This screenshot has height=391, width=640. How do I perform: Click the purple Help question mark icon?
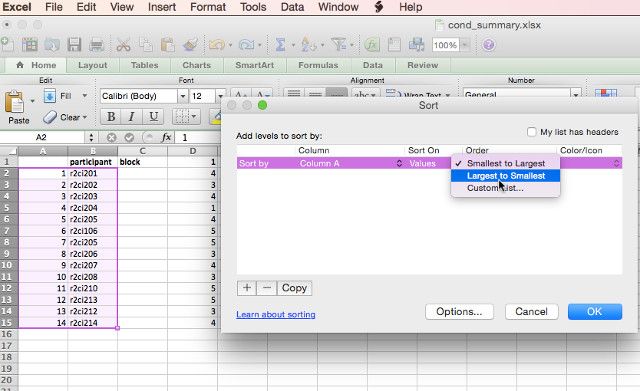click(x=489, y=44)
